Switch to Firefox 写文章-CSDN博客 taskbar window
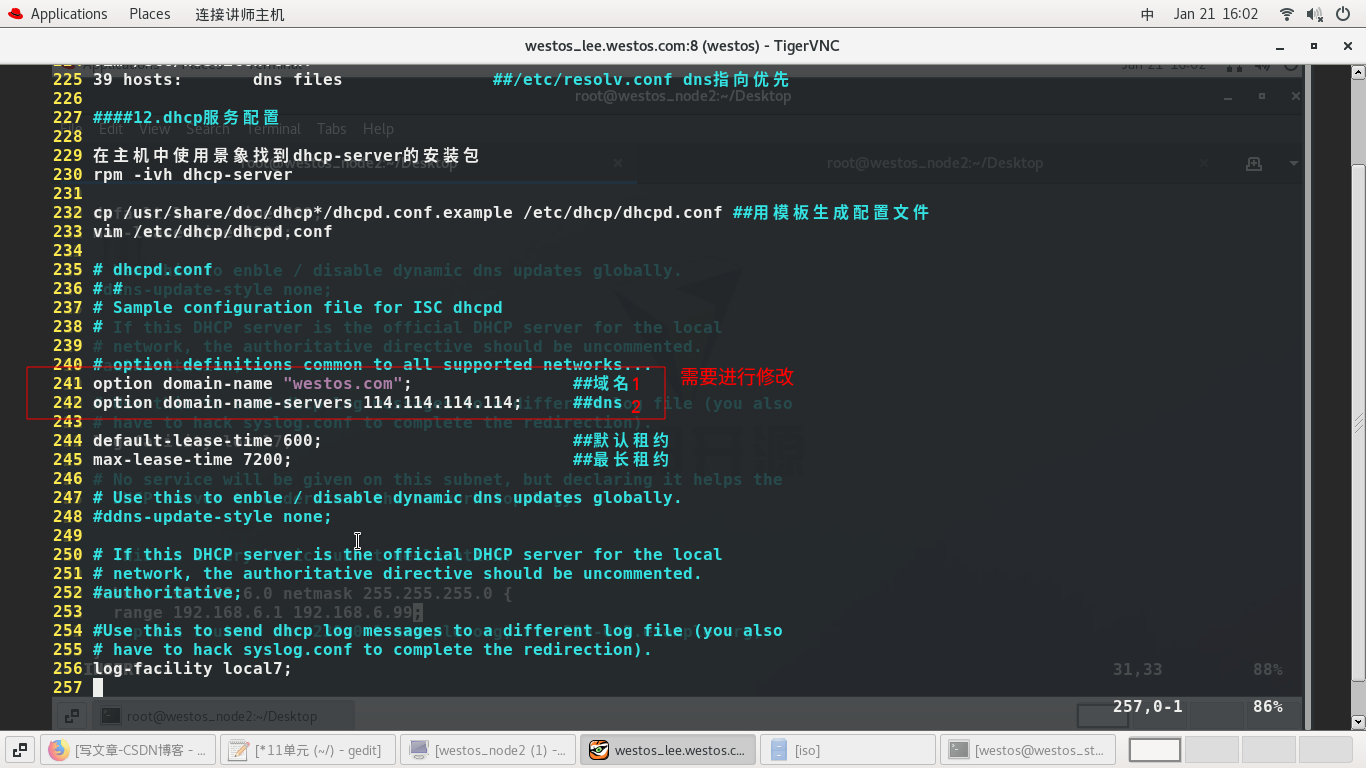This screenshot has width=1366, height=768. 127,750
